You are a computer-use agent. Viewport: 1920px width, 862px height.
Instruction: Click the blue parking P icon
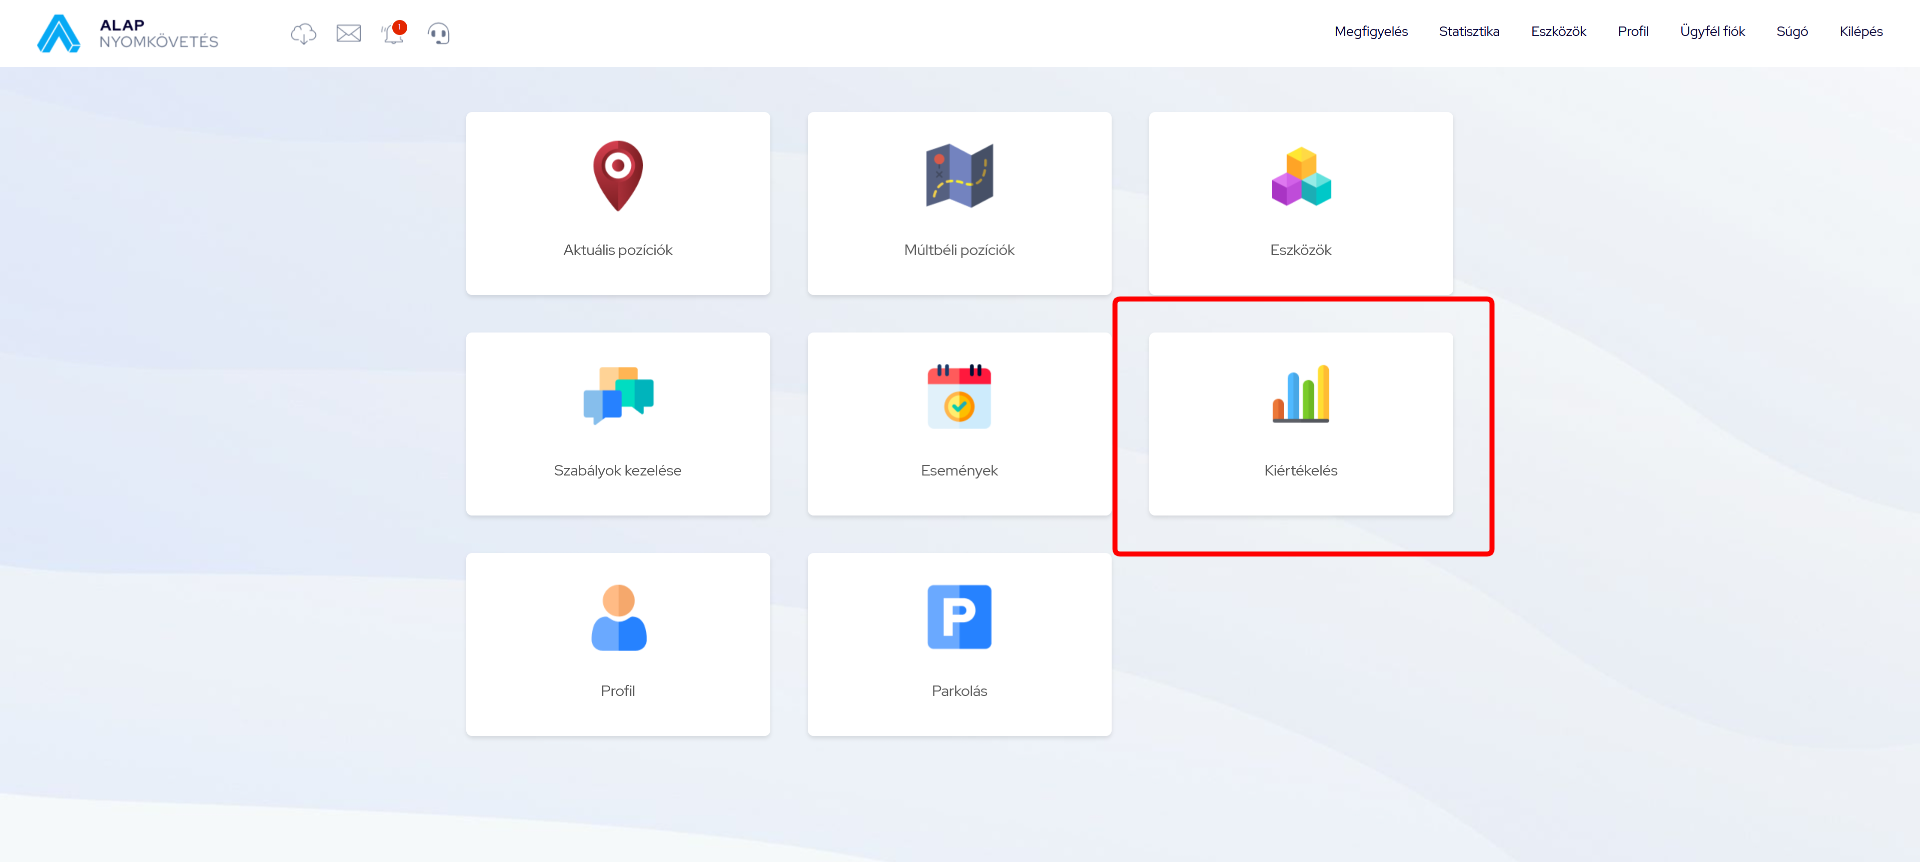click(959, 617)
